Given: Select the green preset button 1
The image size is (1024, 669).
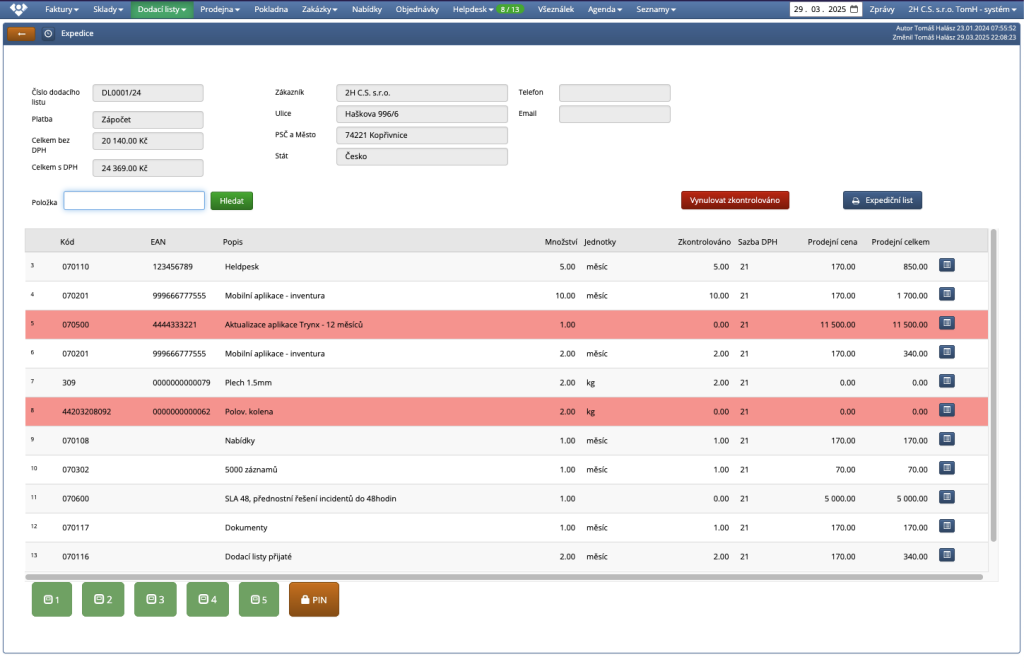Looking at the screenshot, I should (x=52, y=600).
